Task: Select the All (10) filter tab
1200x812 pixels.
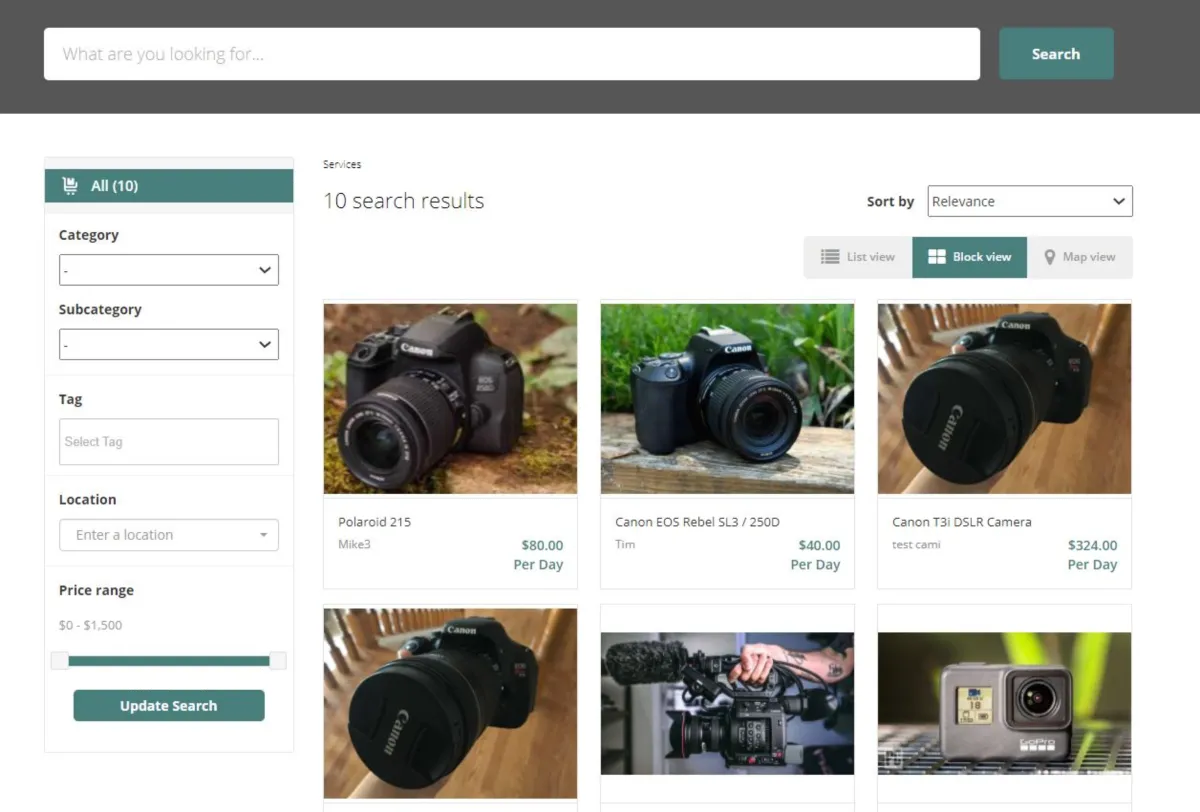Action: point(169,186)
